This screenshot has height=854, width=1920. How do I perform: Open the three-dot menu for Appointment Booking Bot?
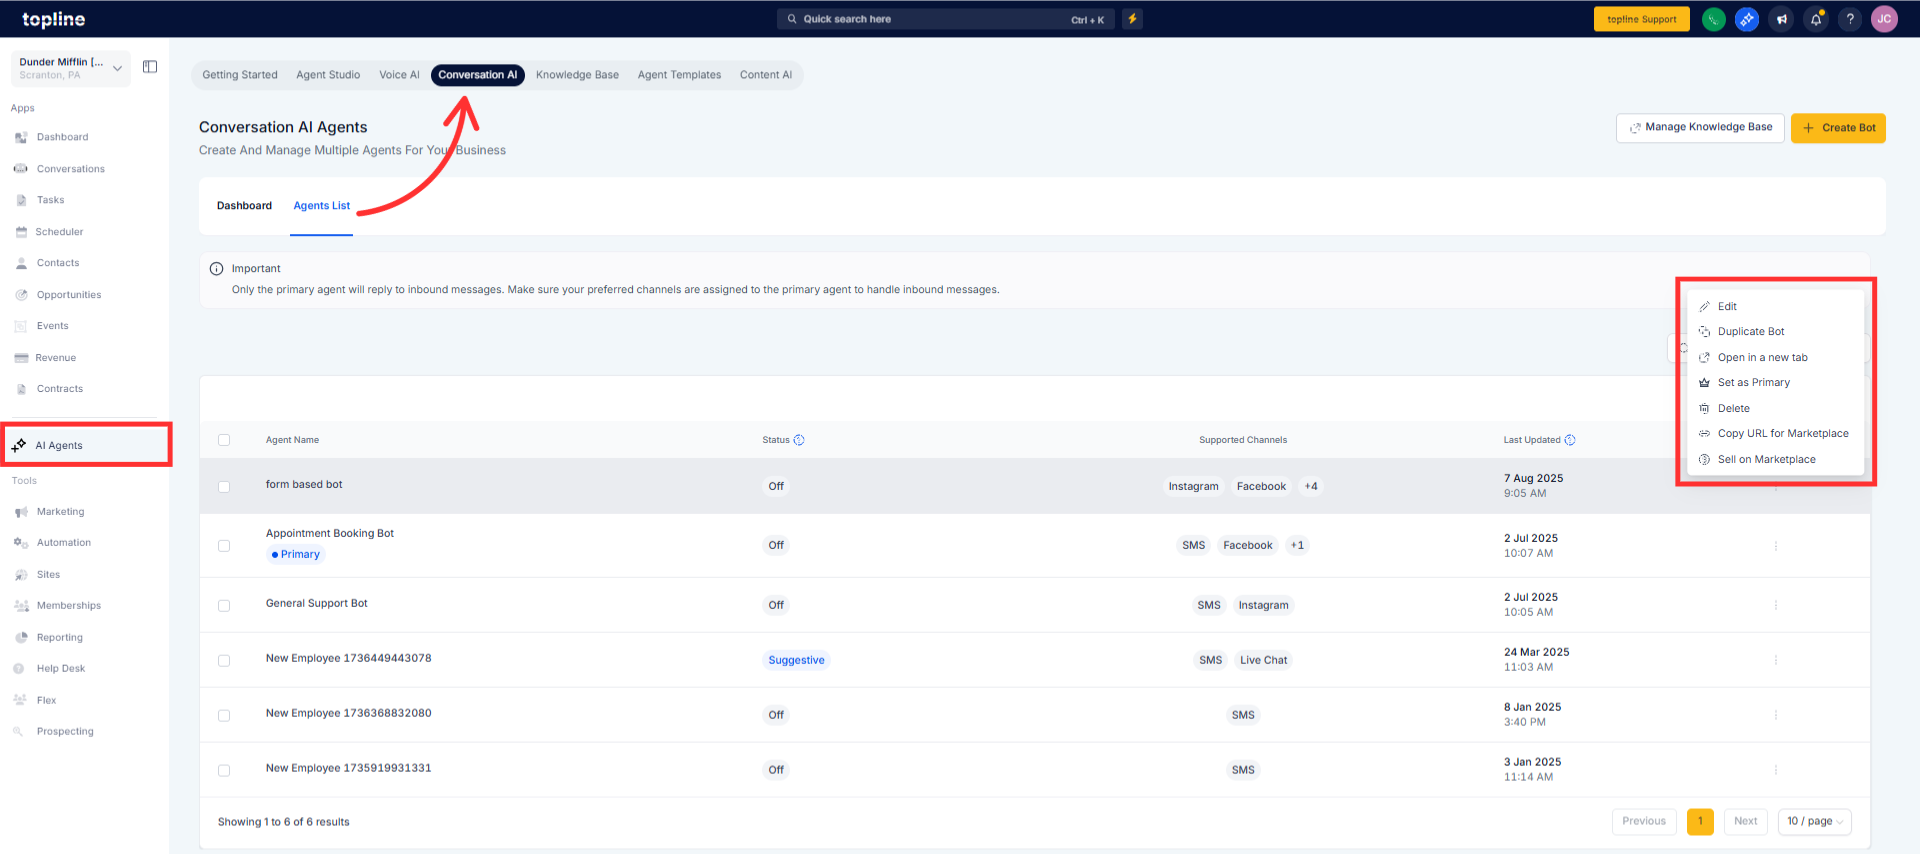click(1776, 546)
